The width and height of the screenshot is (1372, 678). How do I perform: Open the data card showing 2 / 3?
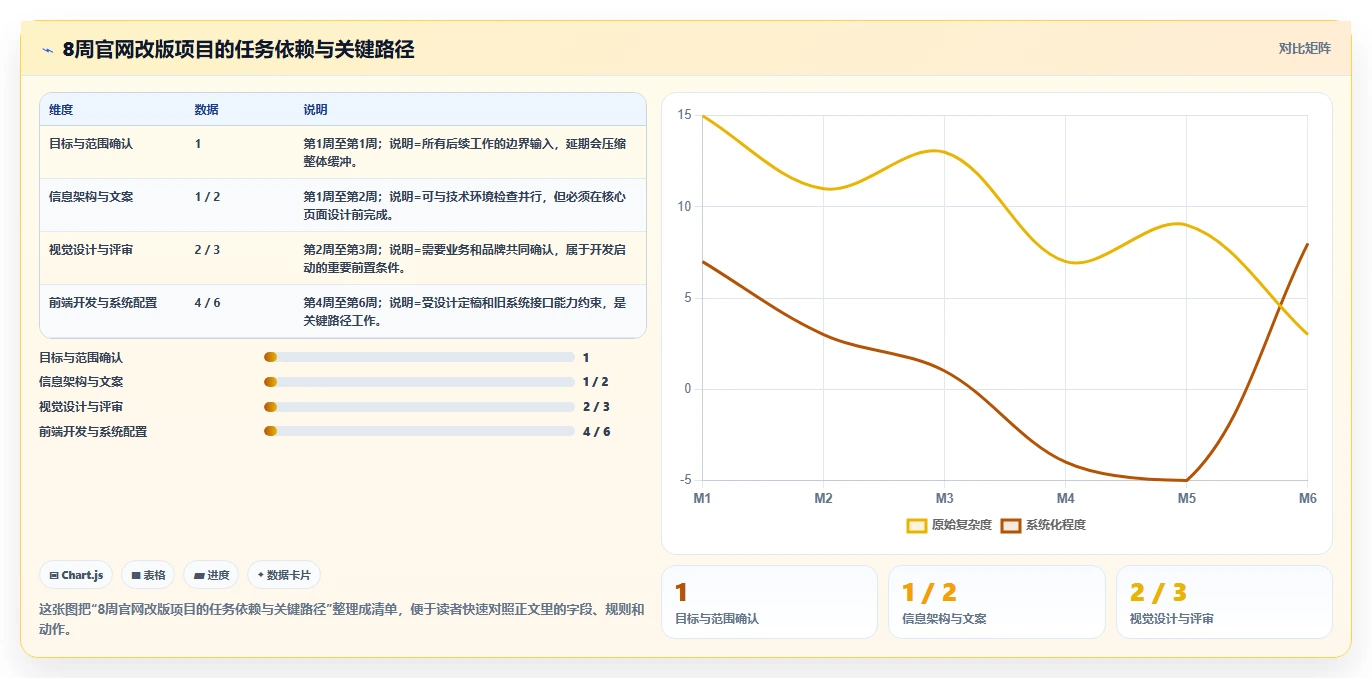1224,602
